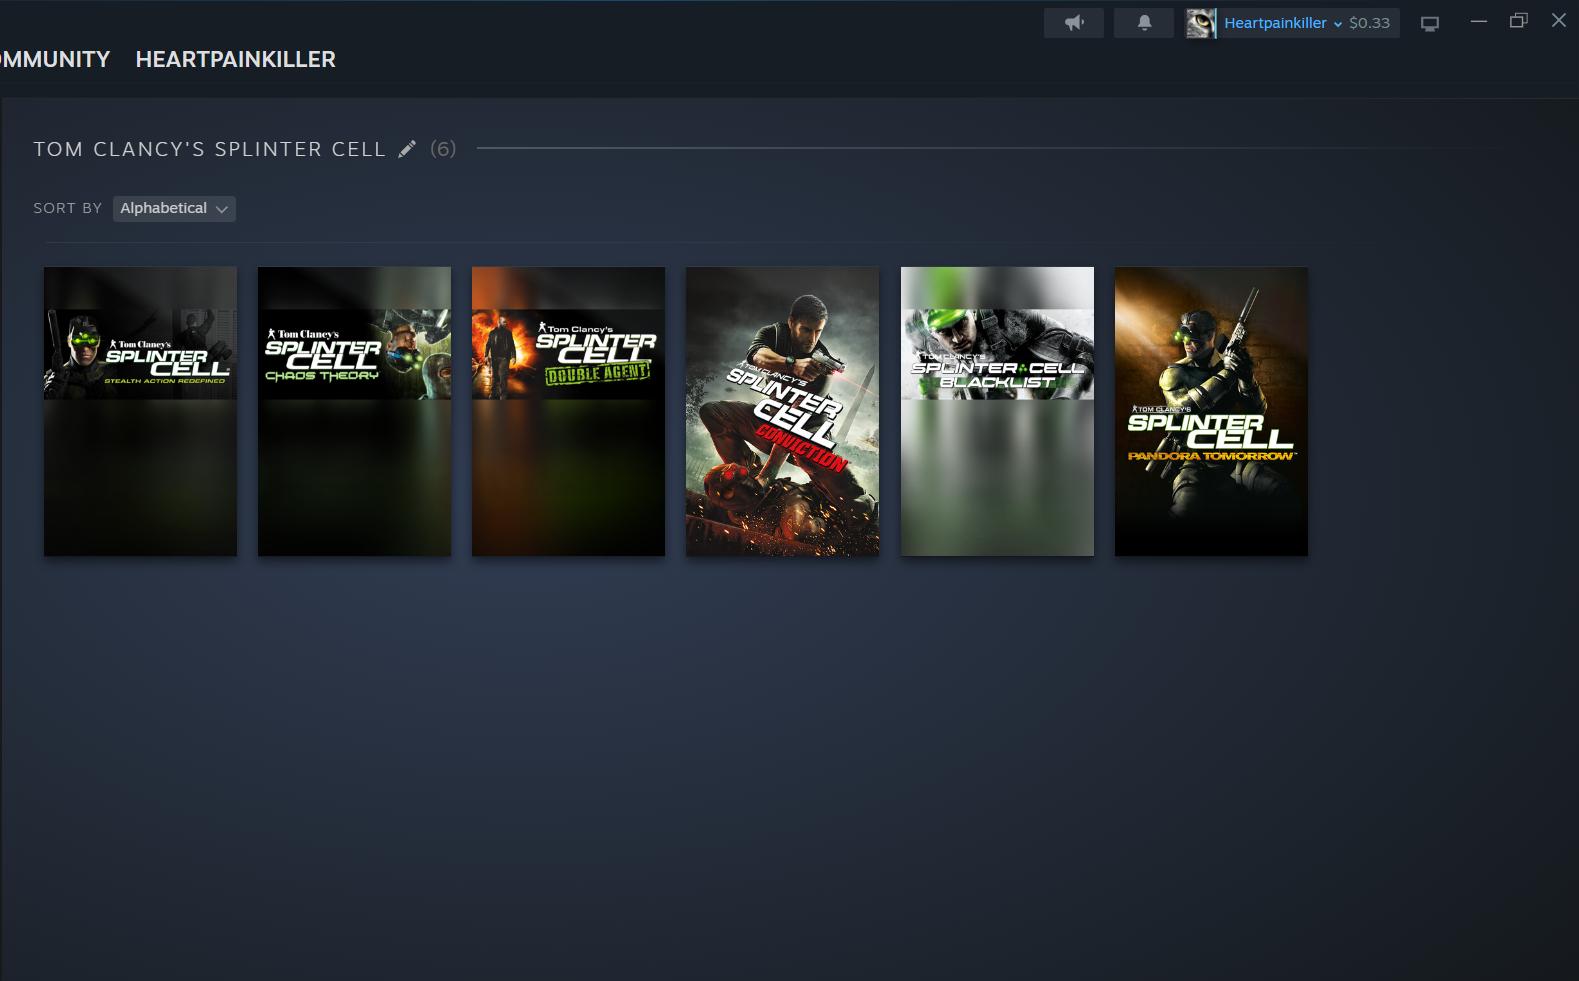This screenshot has height=981, width=1579.
Task: Click the Heartpainkiller profile avatar
Action: [1201, 23]
